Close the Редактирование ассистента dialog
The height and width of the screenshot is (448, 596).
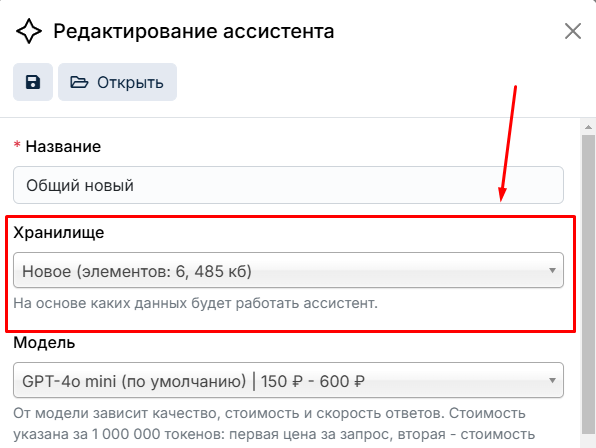click(573, 31)
